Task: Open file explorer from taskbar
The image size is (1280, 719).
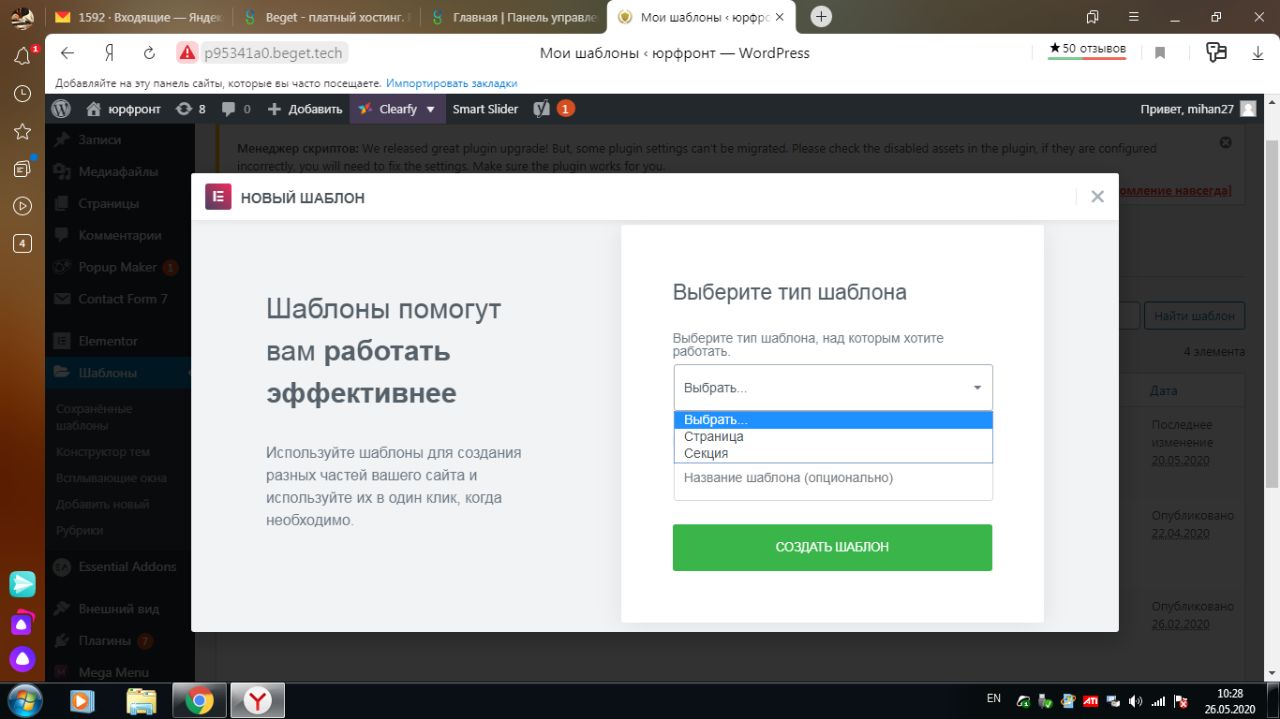Action: click(141, 700)
